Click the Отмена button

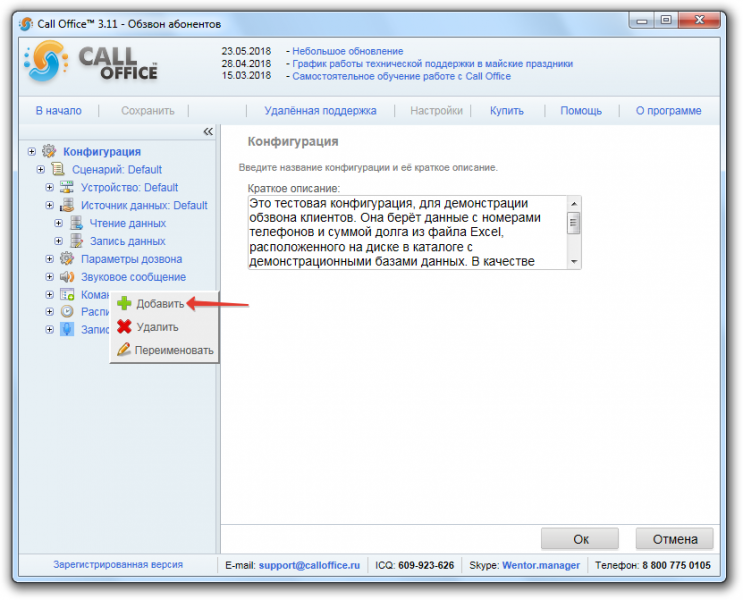click(x=674, y=539)
